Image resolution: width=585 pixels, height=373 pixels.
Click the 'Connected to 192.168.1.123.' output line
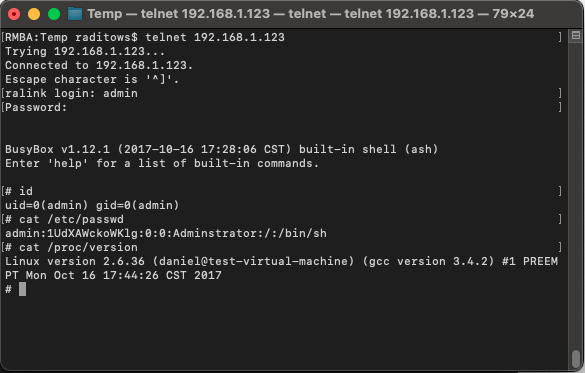[x=99, y=65]
